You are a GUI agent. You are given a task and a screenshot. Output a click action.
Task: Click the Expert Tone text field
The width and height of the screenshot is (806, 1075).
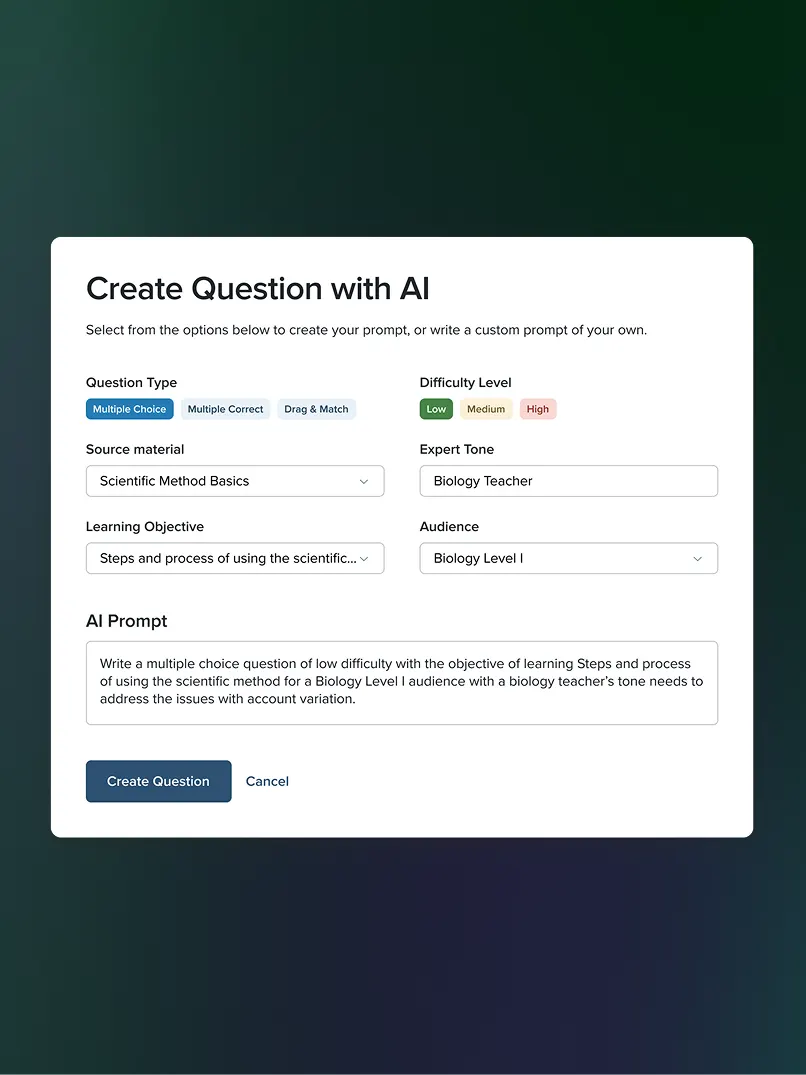tap(568, 481)
